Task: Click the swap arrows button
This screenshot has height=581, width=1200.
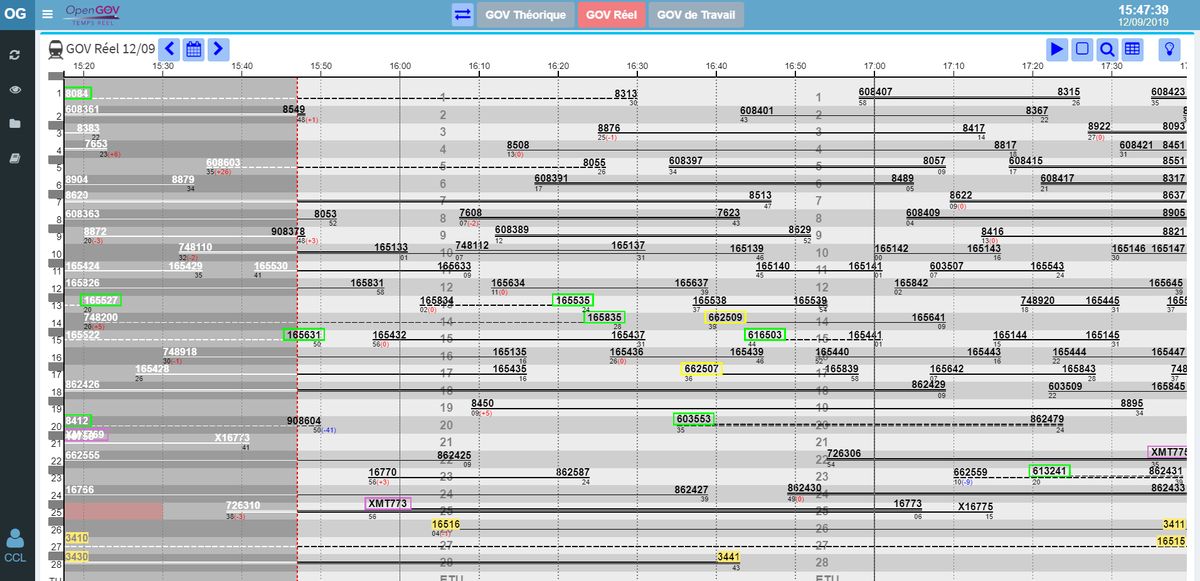Action: 463,15
